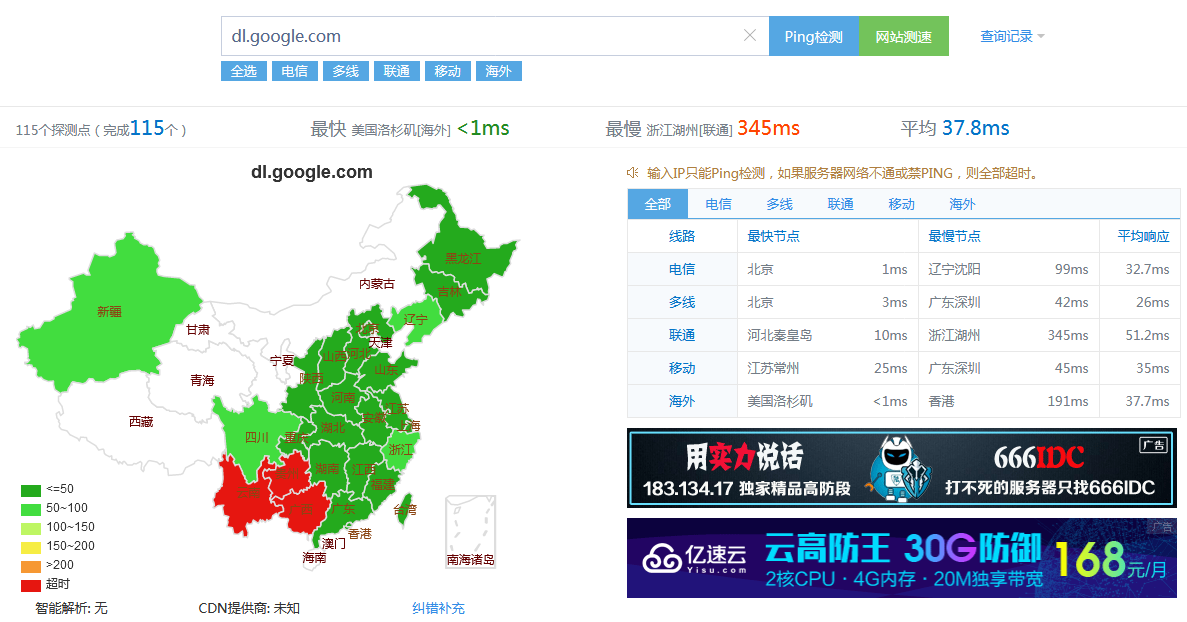This screenshot has height=622, width=1187.
Task: Switch to the 联通 results tab
Action: pyautogui.click(x=840, y=204)
